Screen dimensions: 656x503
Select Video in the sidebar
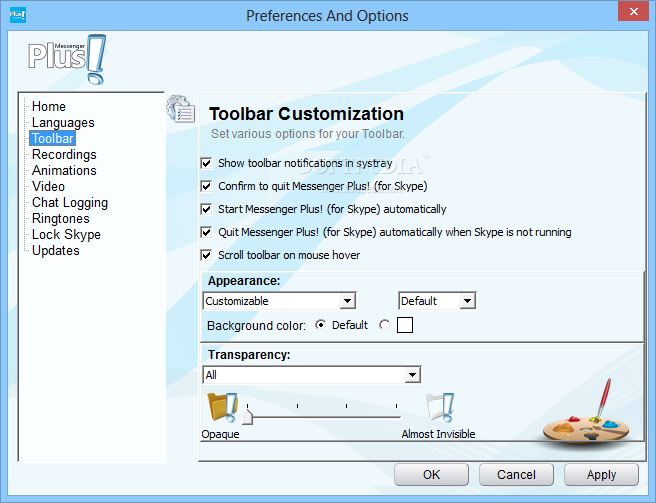pos(48,187)
